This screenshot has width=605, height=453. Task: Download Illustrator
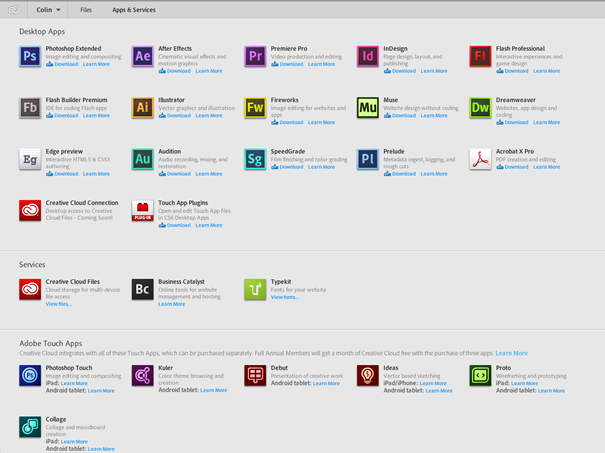tap(175, 115)
